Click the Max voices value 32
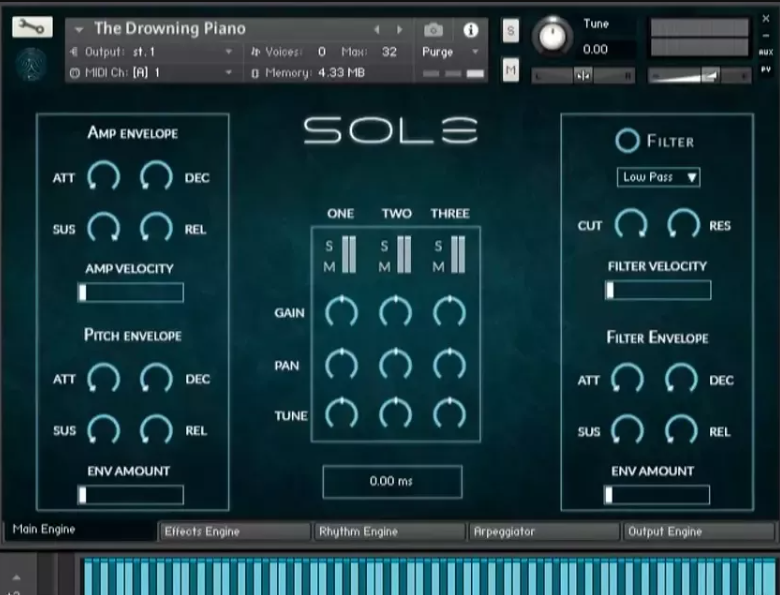This screenshot has width=780, height=595. (x=390, y=52)
